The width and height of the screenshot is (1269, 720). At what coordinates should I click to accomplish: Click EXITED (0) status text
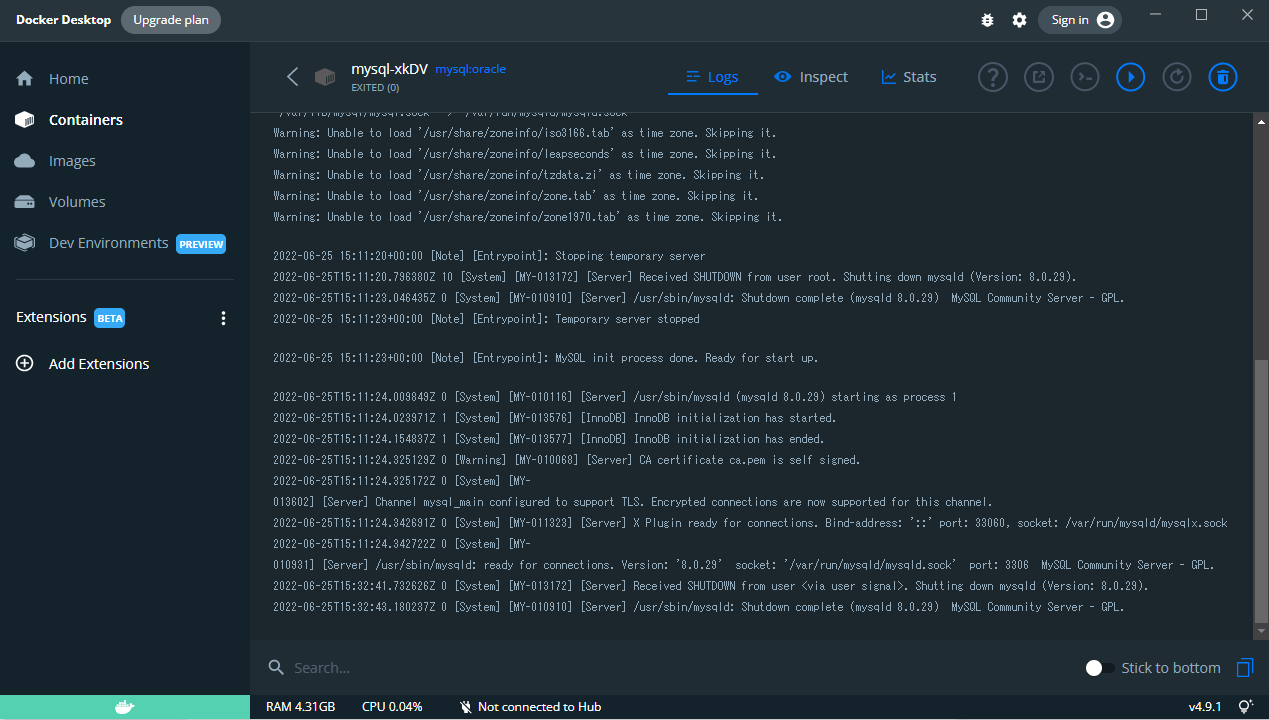click(375, 88)
